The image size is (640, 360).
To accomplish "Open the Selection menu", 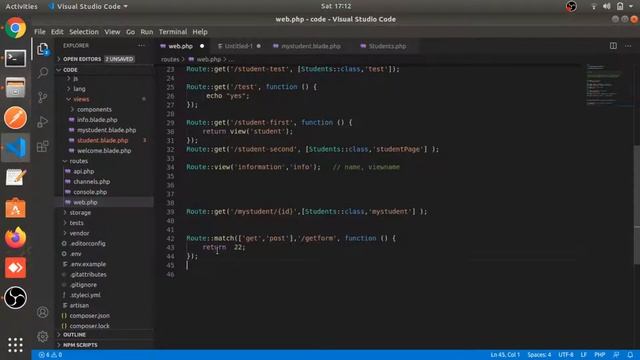I will point(84,32).
